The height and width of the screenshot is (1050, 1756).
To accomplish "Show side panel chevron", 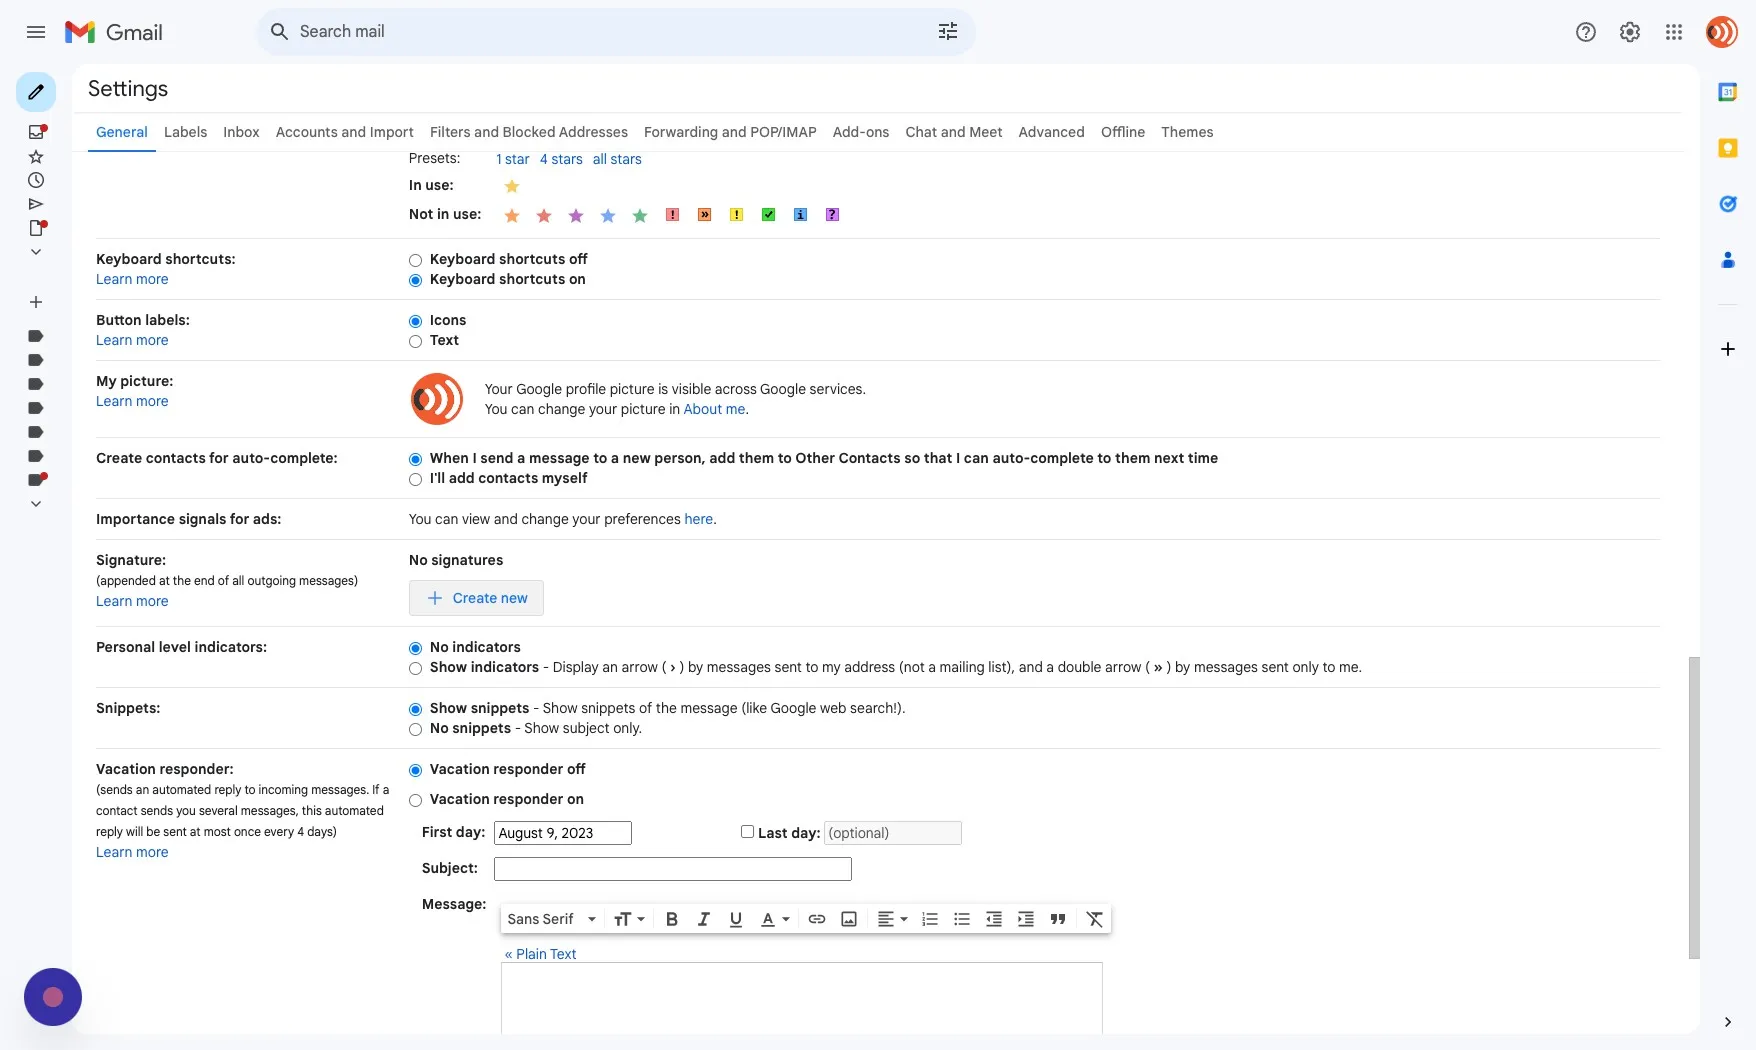I will coord(1728,1022).
